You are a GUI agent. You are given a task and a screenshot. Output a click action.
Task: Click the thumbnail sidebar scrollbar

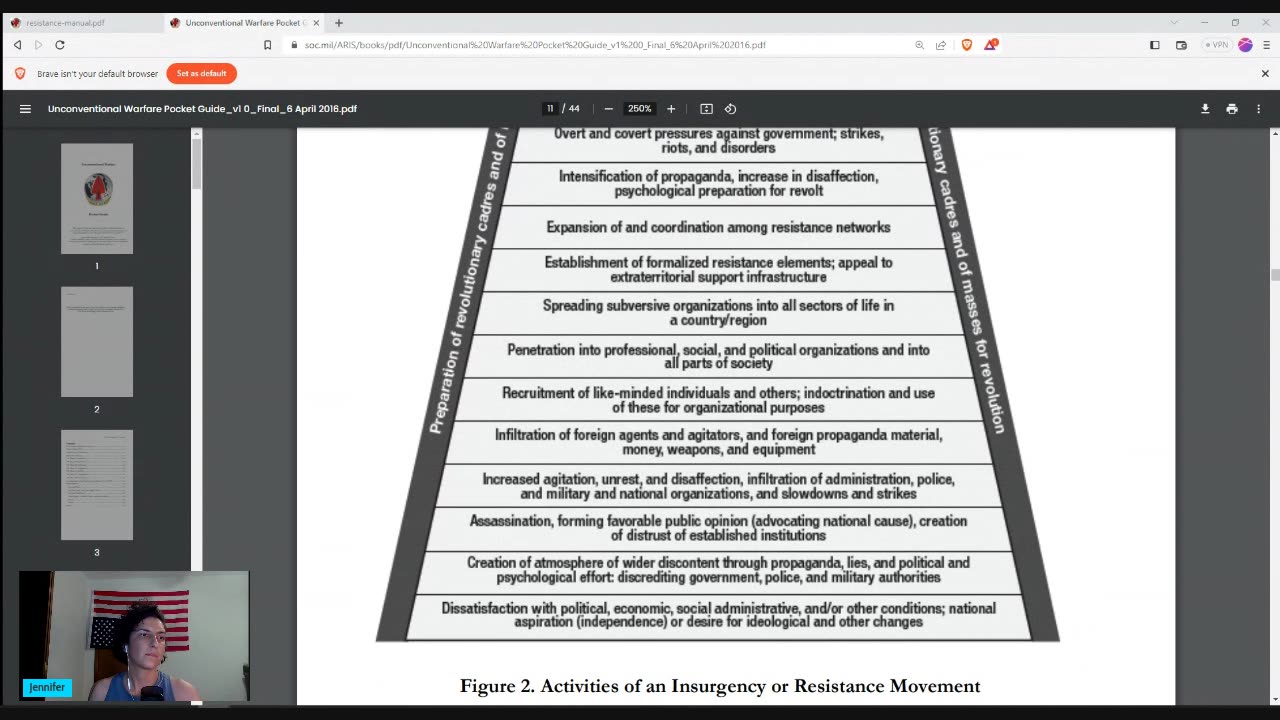tap(197, 164)
